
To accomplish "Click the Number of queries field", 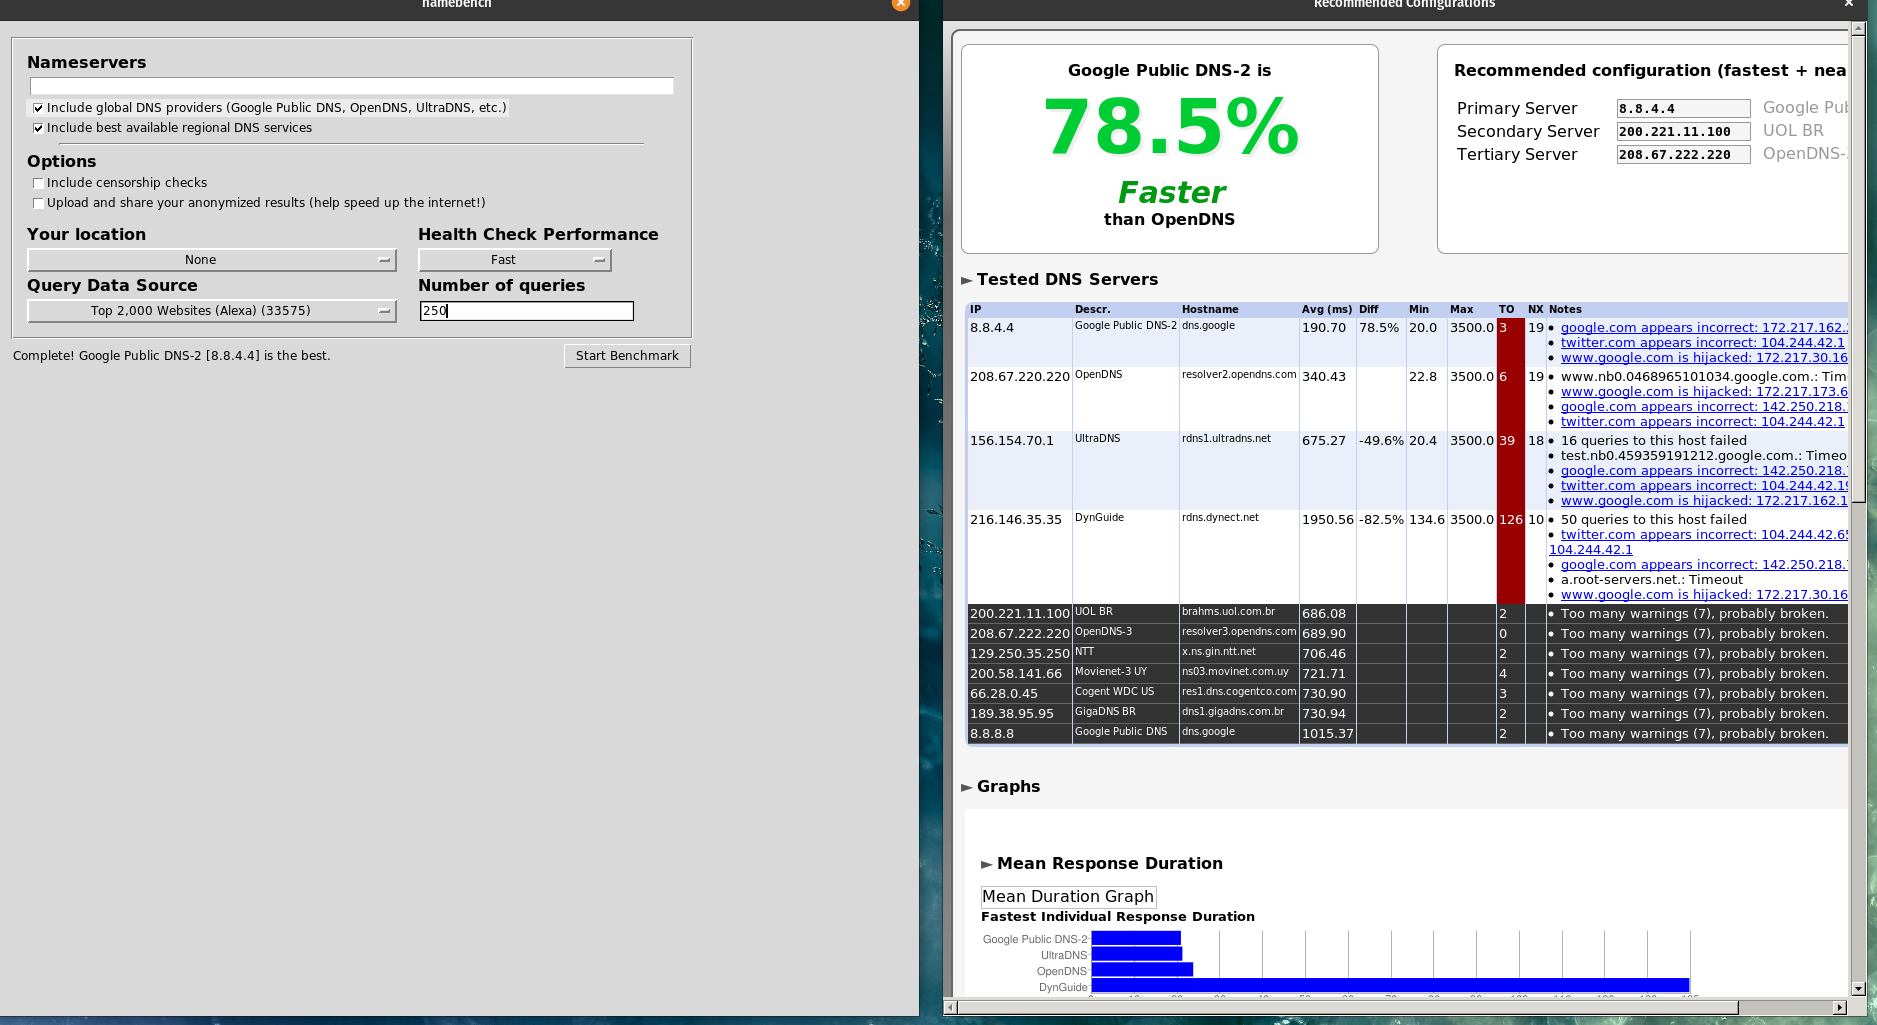I will click(526, 311).
